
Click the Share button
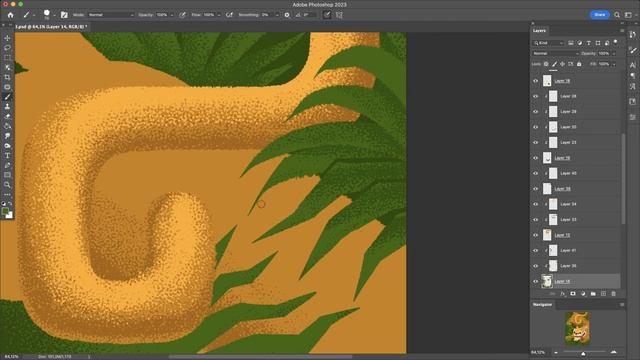(x=600, y=15)
